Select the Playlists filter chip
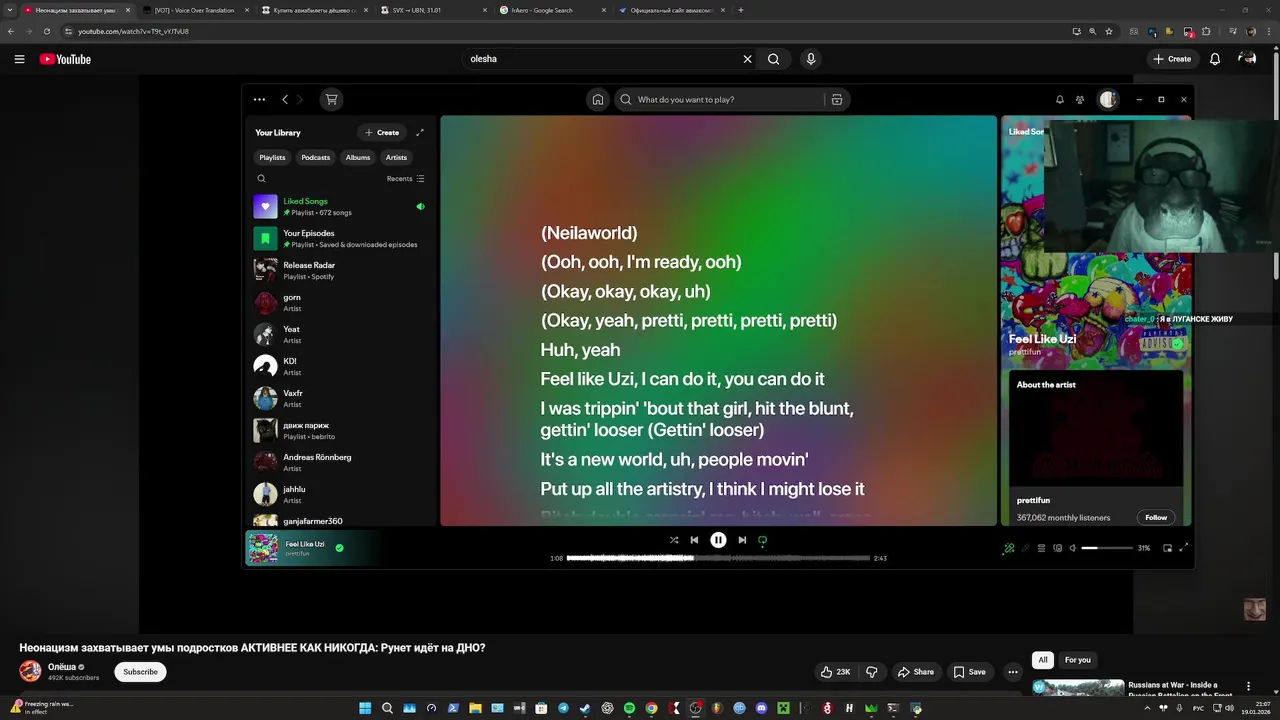Viewport: 1280px width, 720px height. tap(272, 157)
